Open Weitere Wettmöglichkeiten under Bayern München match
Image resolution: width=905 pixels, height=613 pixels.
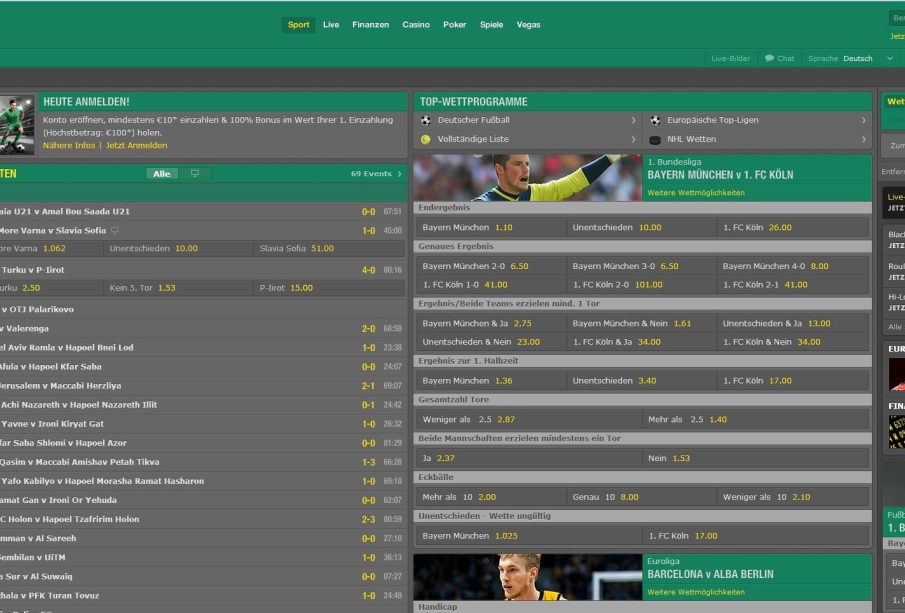(x=696, y=192)
